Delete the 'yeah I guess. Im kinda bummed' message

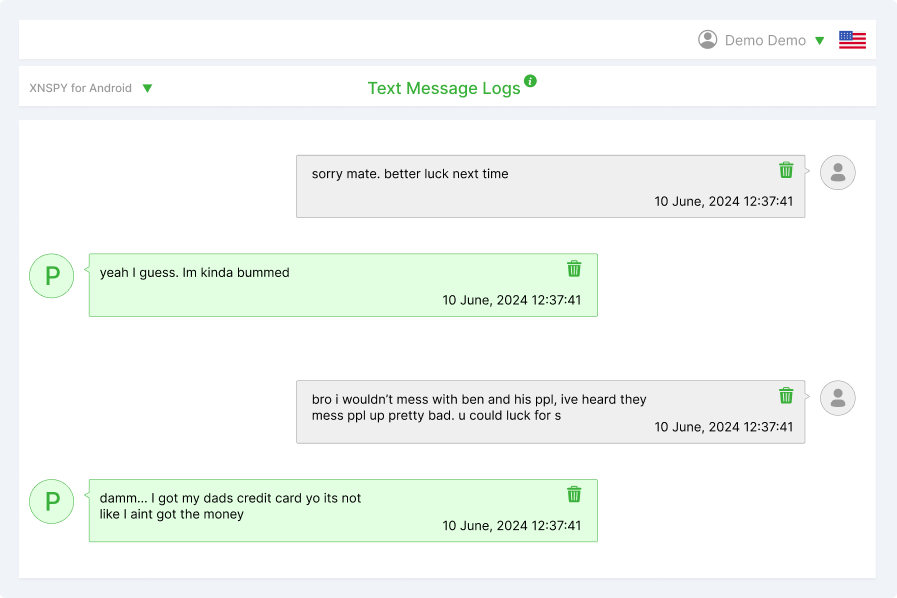pos(574,268)
